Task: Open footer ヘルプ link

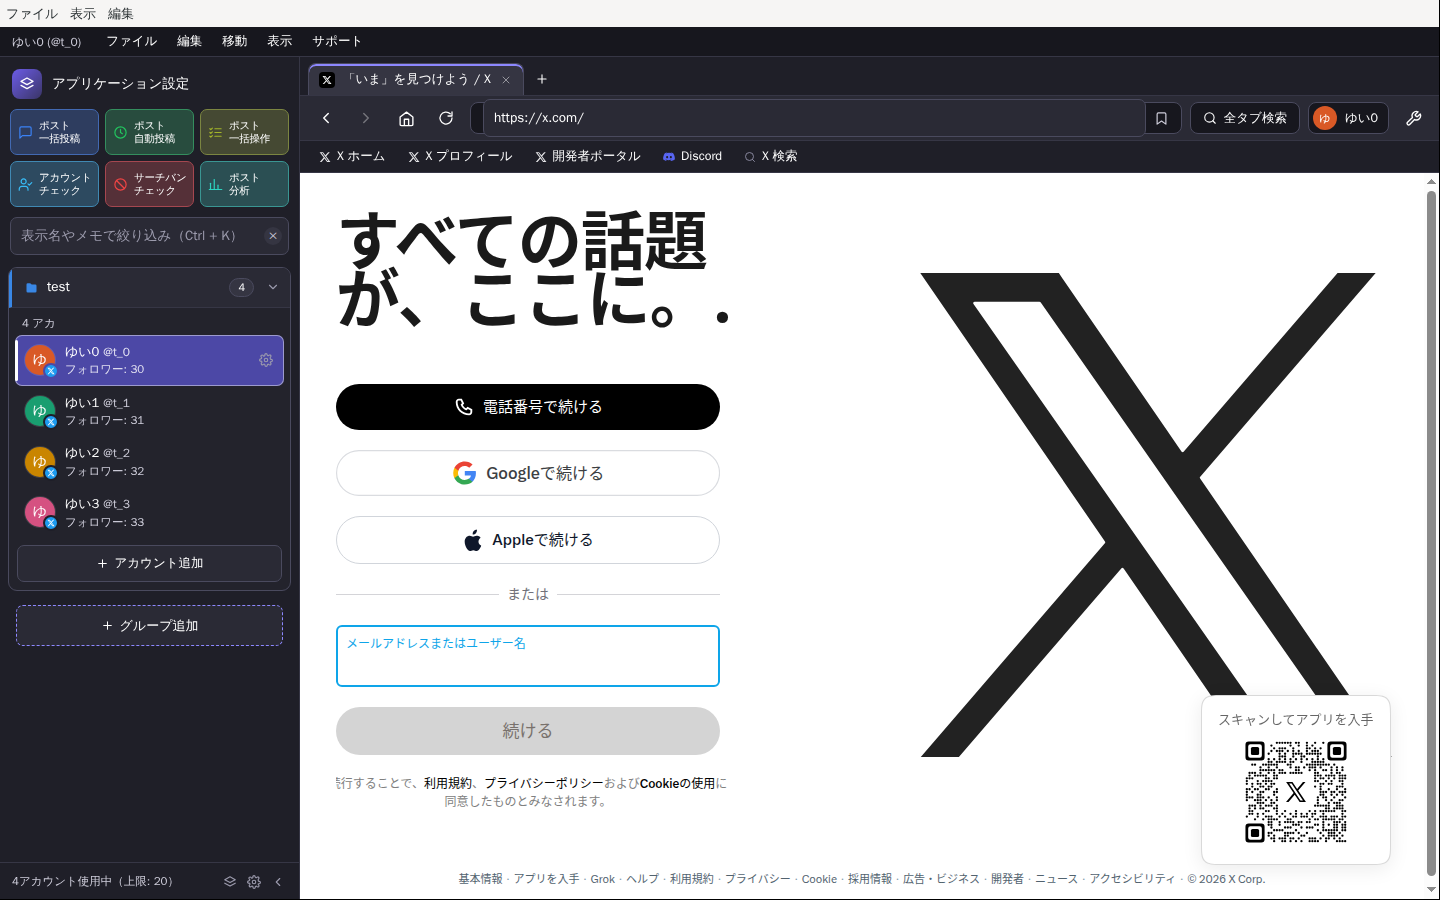Action: (642, 879)
